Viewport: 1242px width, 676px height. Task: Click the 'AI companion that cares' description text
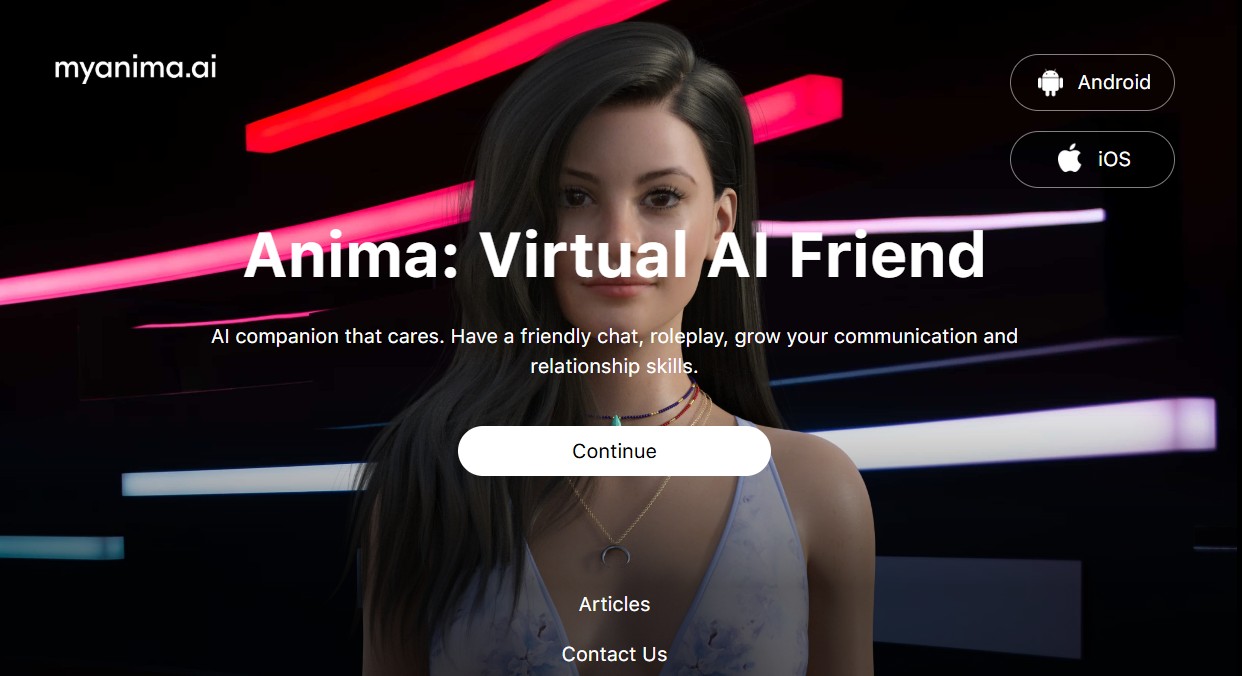click(614, 351)
